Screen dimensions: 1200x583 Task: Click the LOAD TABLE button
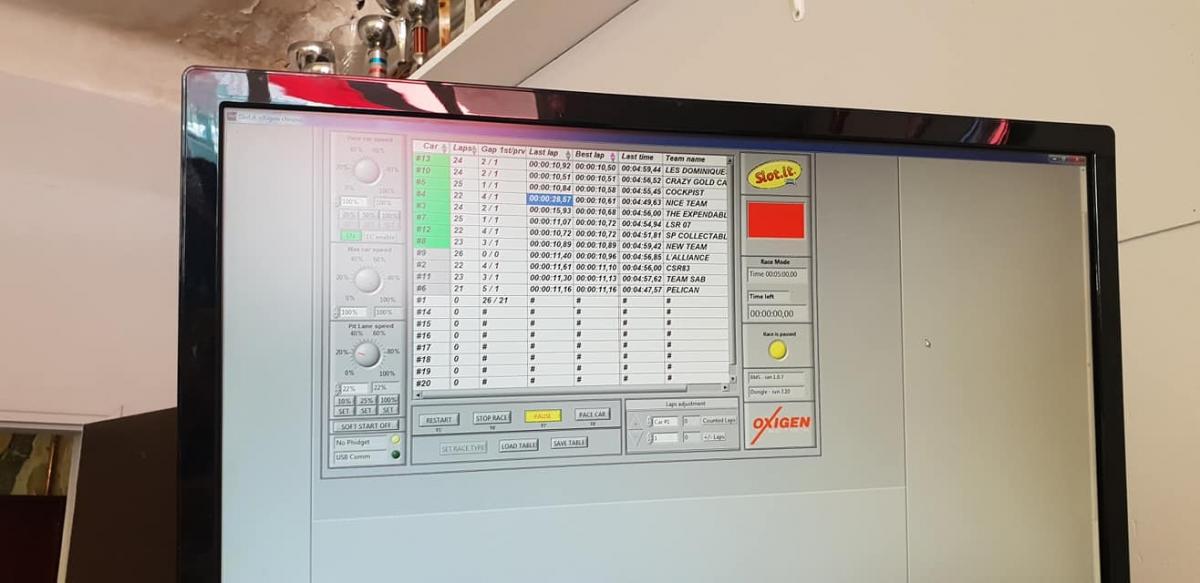click(518, 445)
